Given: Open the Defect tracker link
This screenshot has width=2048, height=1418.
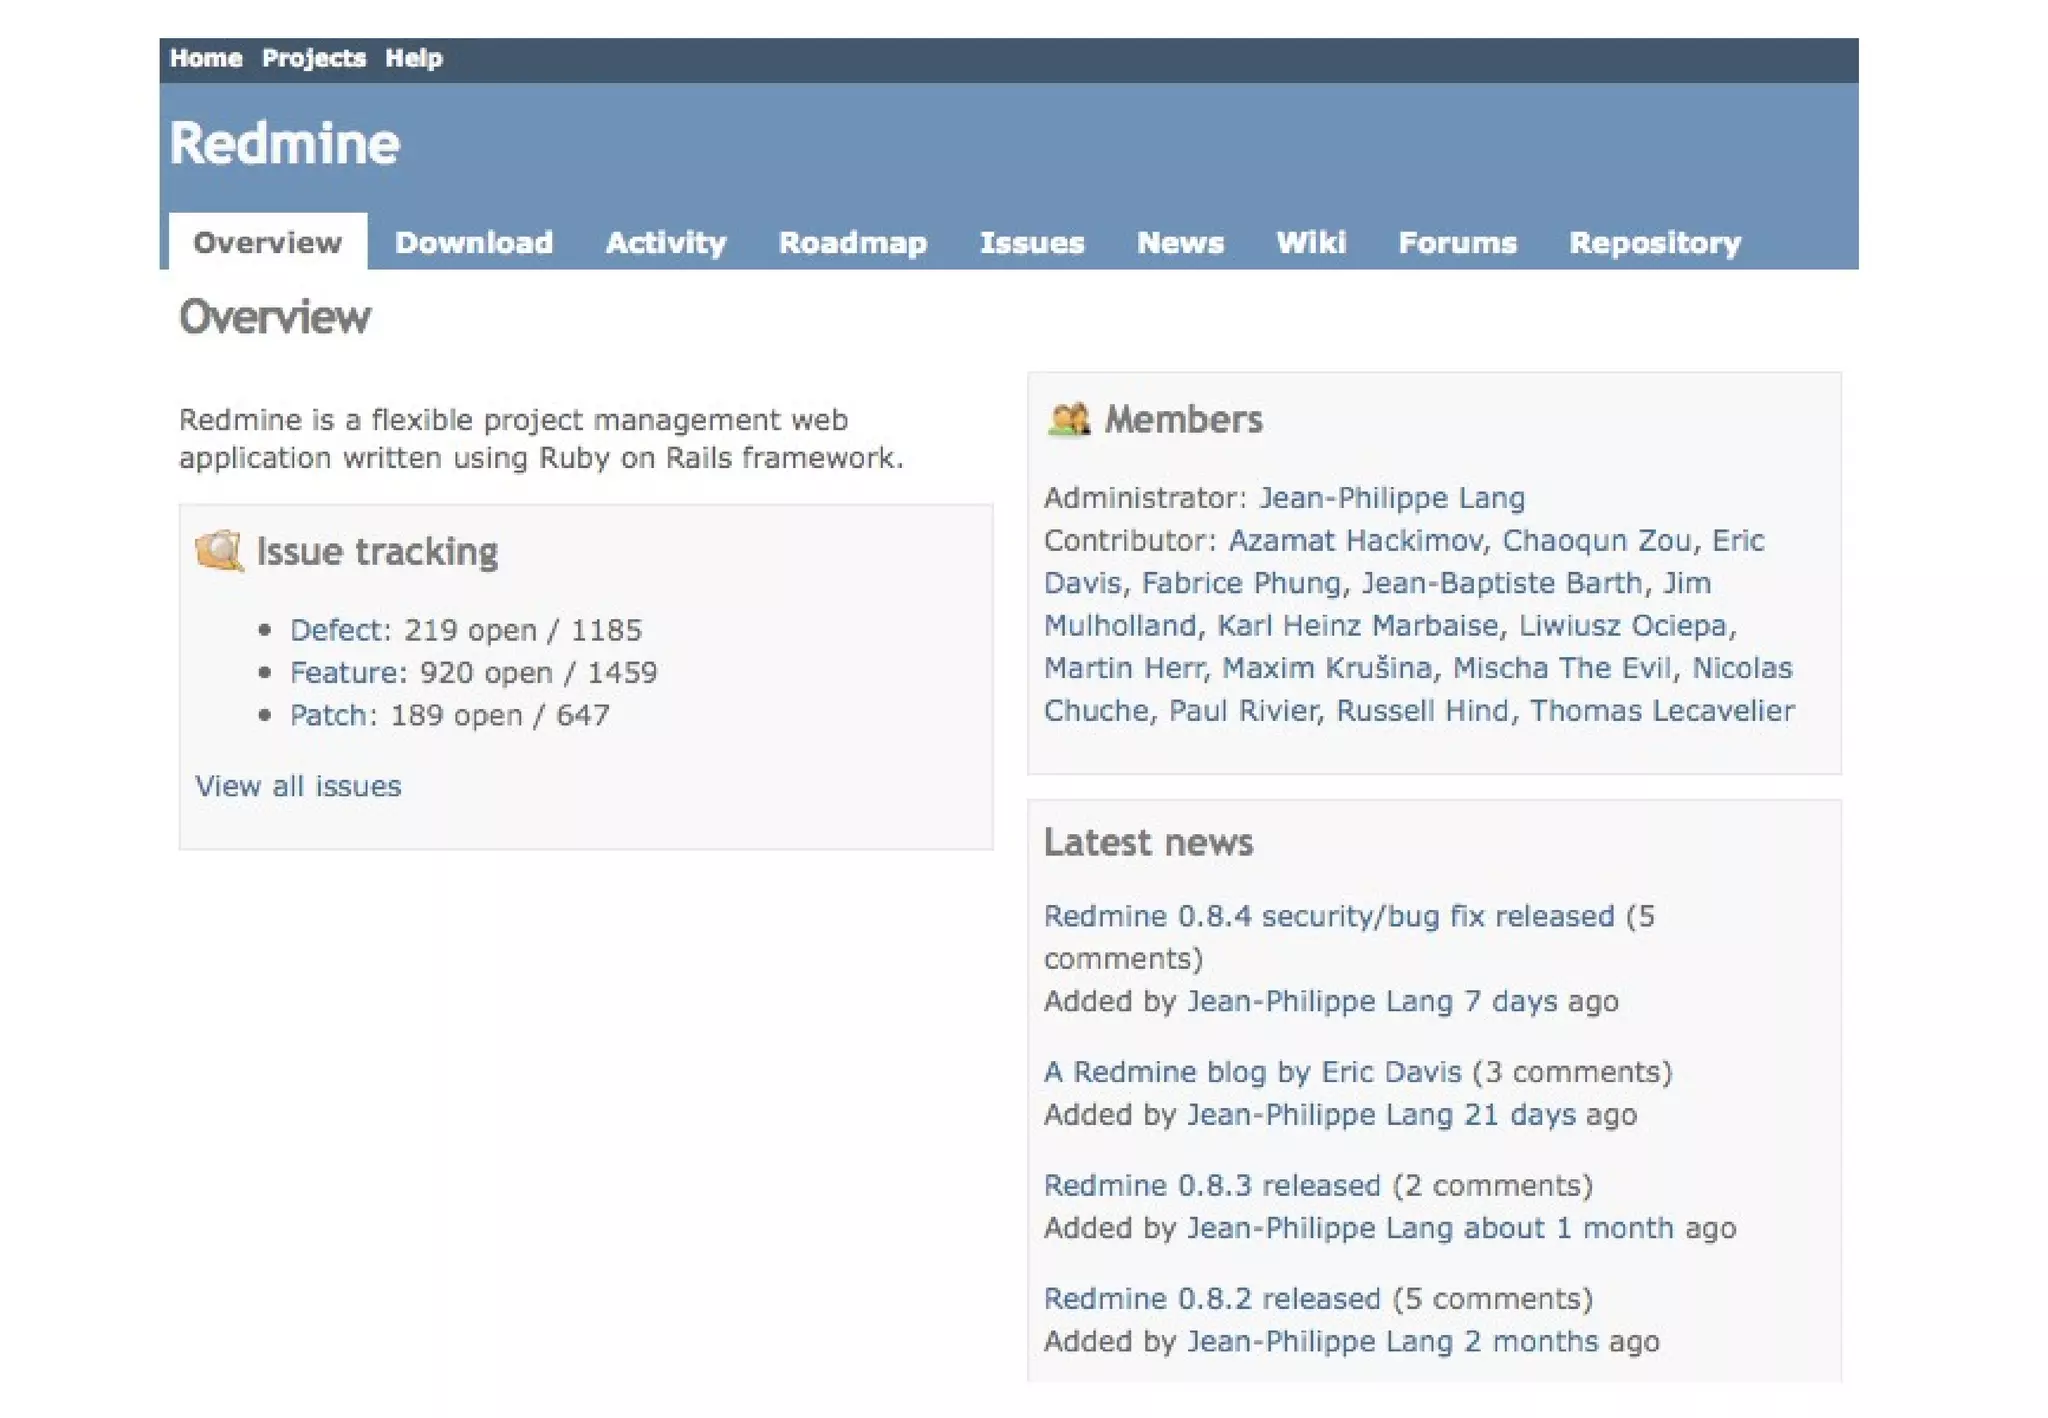Looking at the screenshot, I should coord(337,630).
